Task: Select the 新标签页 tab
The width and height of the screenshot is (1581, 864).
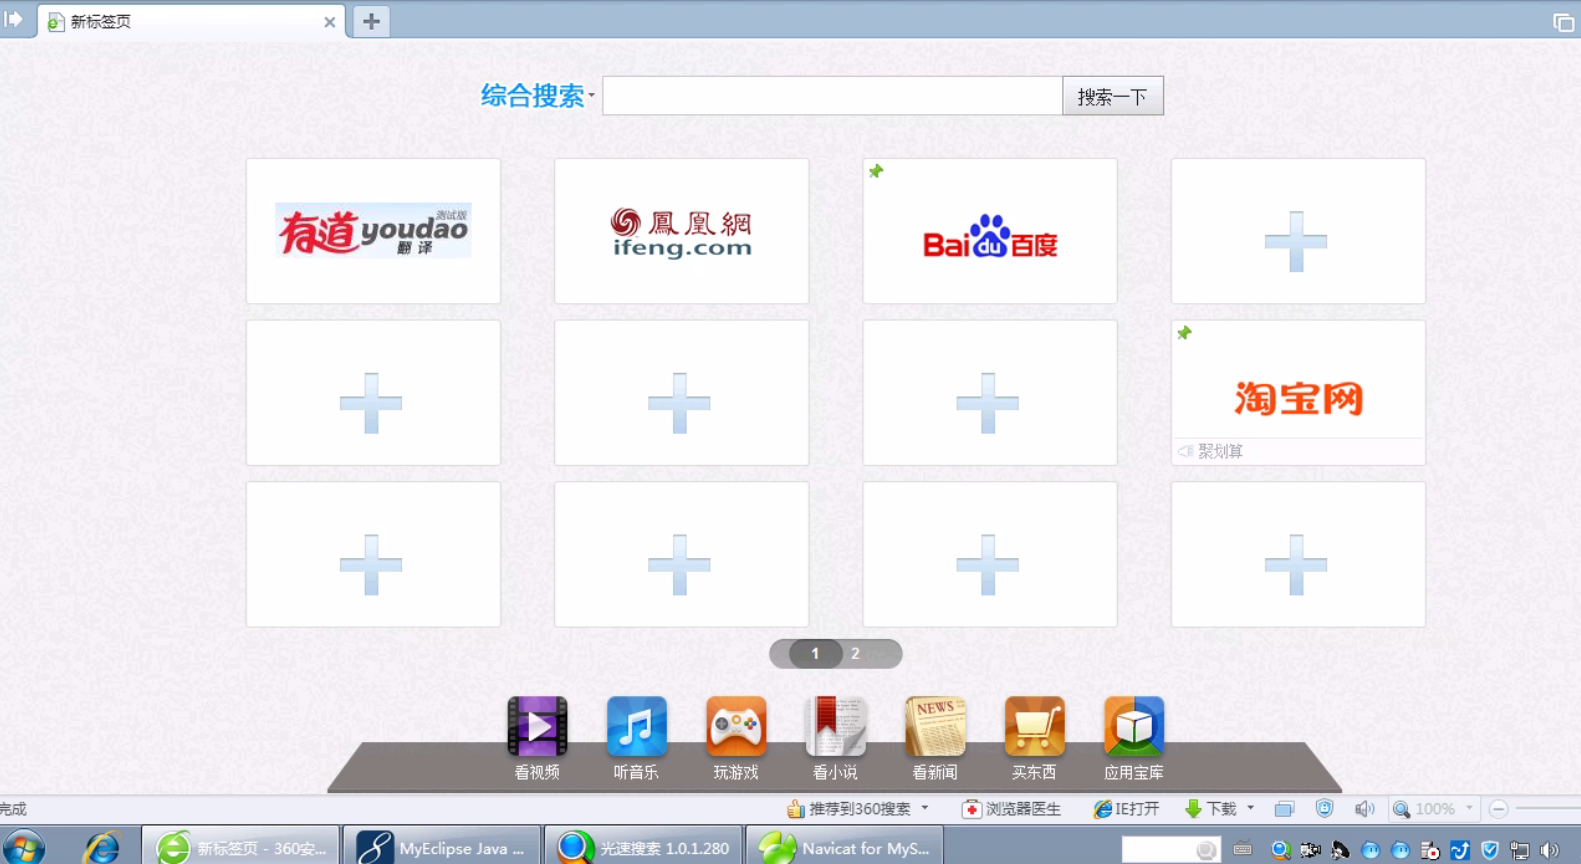Action: [190, 21]
